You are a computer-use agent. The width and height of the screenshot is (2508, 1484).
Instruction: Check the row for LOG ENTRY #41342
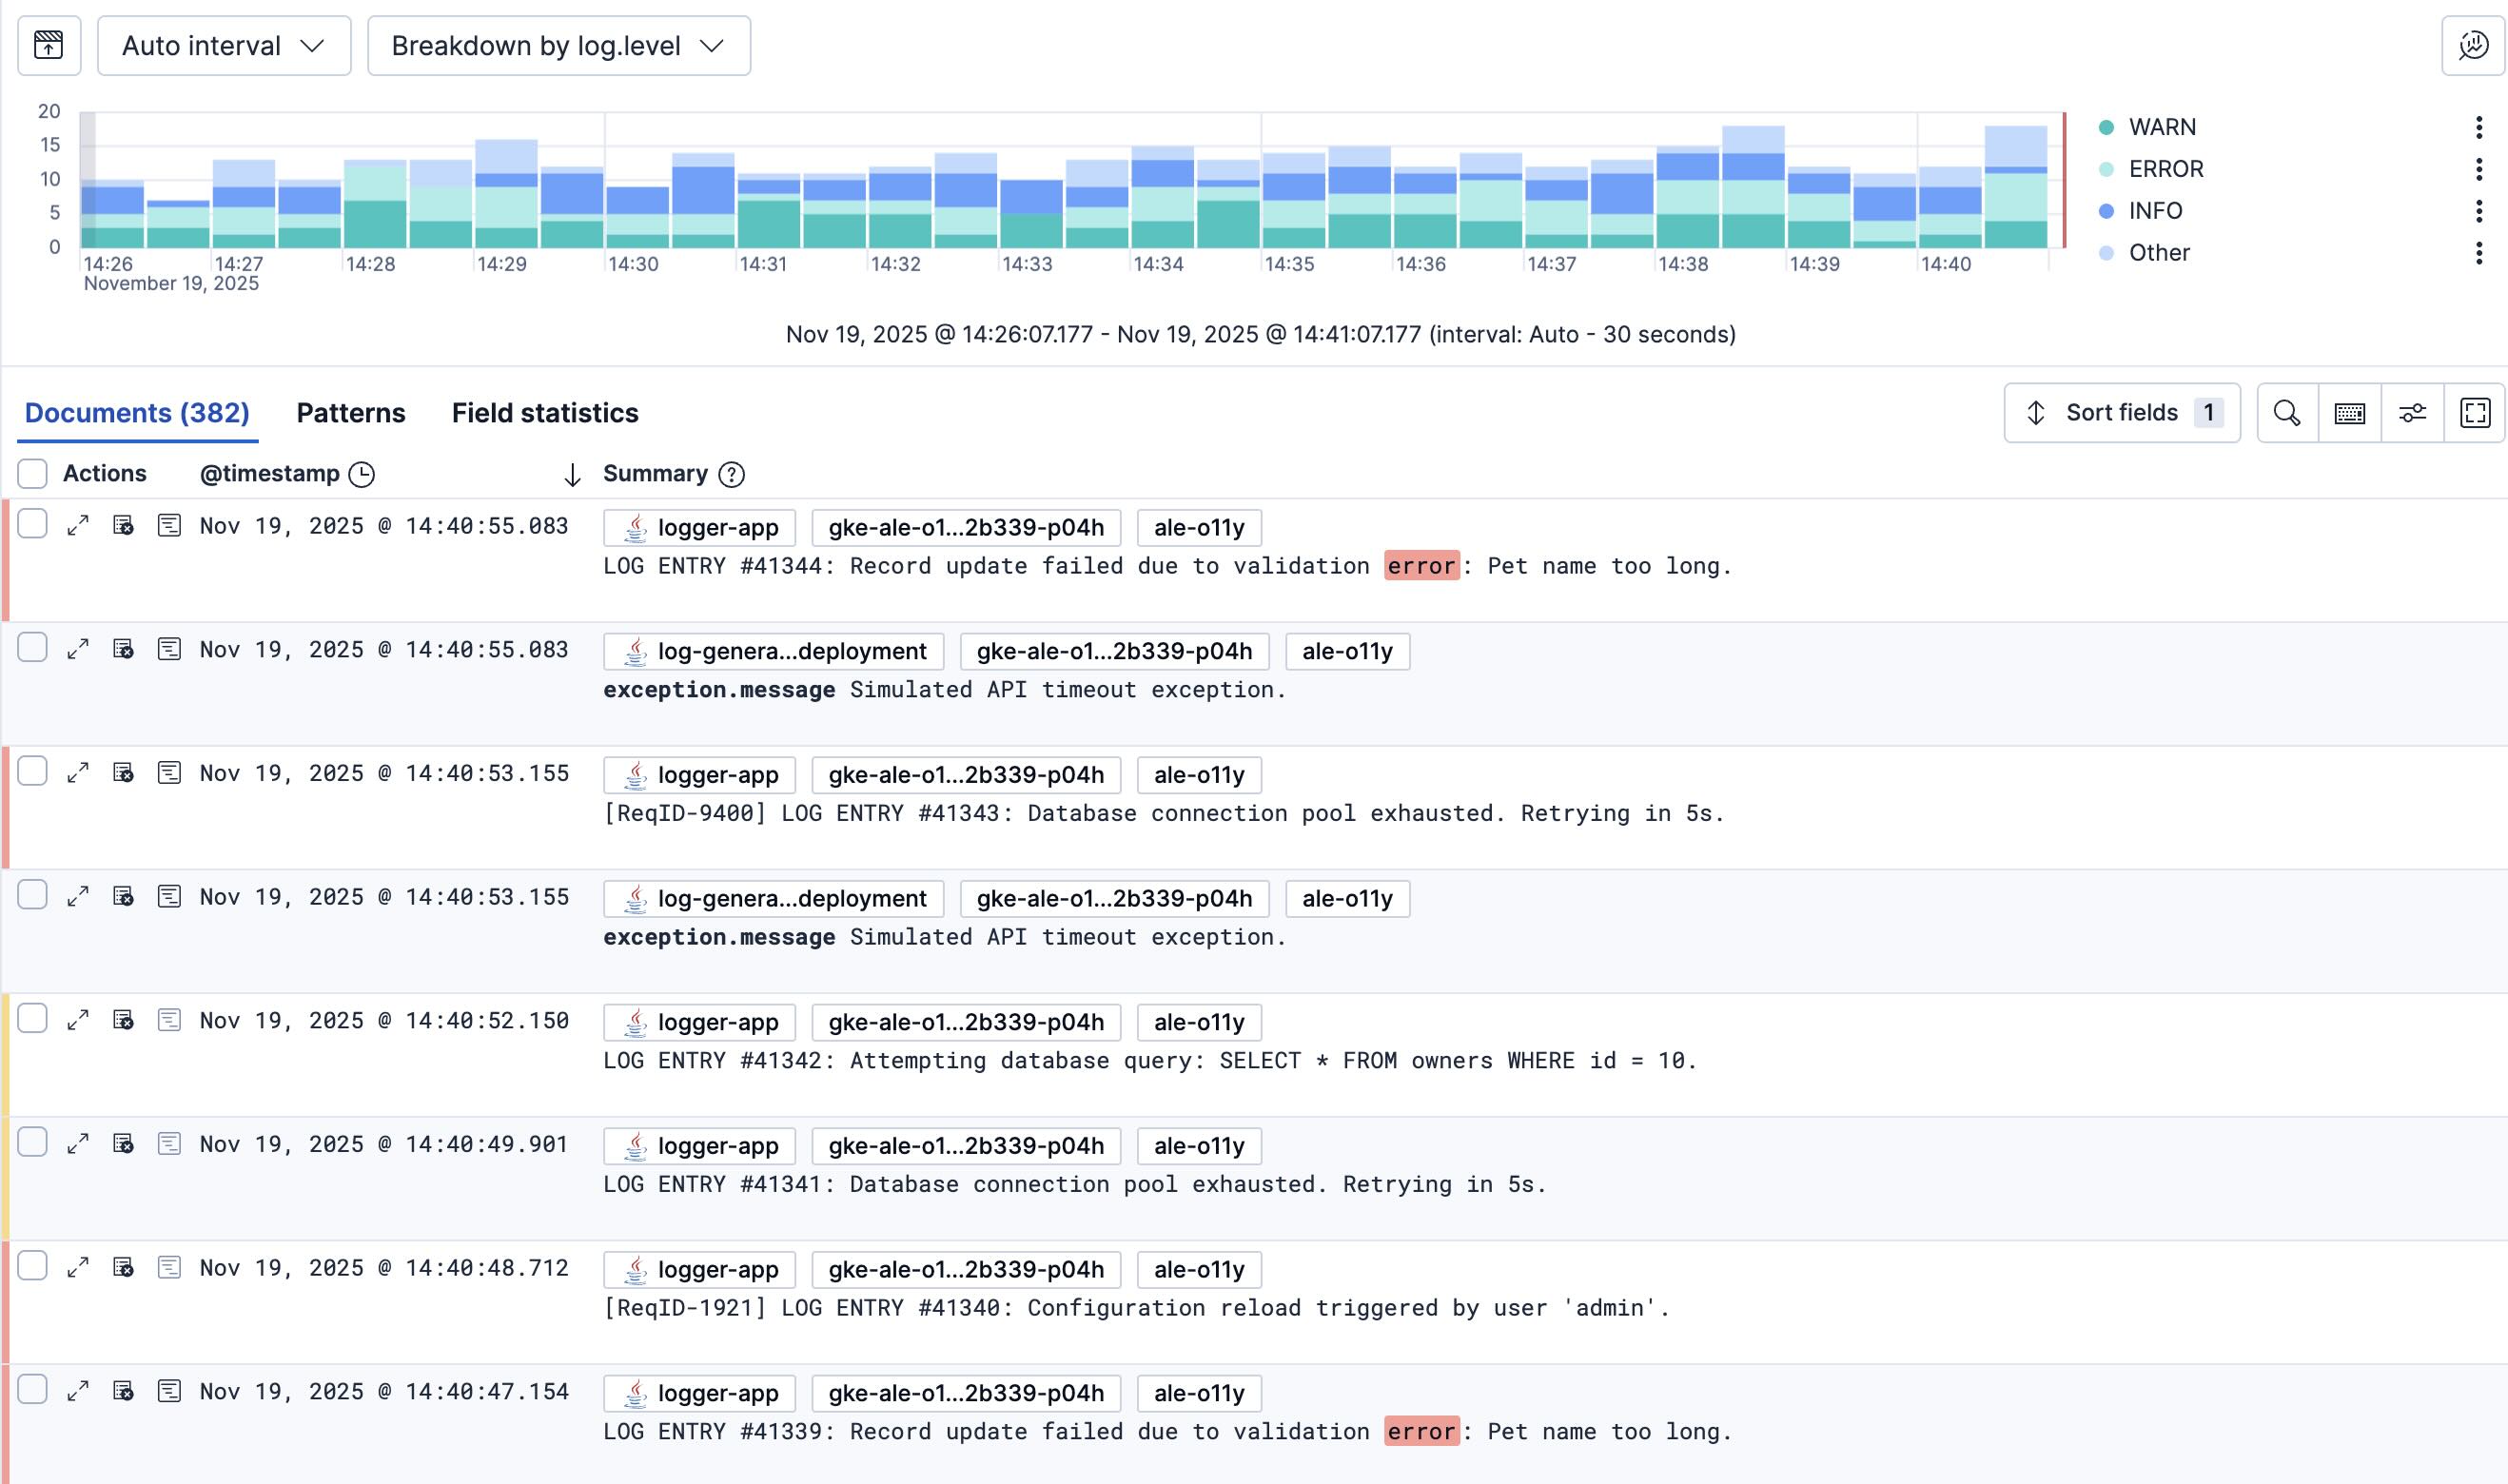point(33,1019)
